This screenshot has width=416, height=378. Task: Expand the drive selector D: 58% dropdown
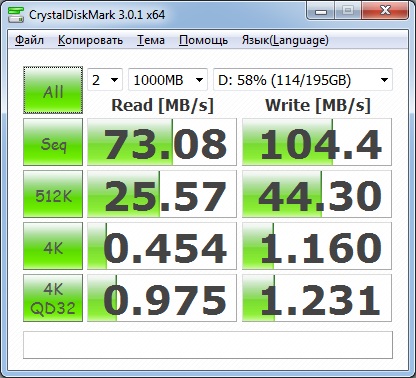pyautogui.click(x=303, y=80)
